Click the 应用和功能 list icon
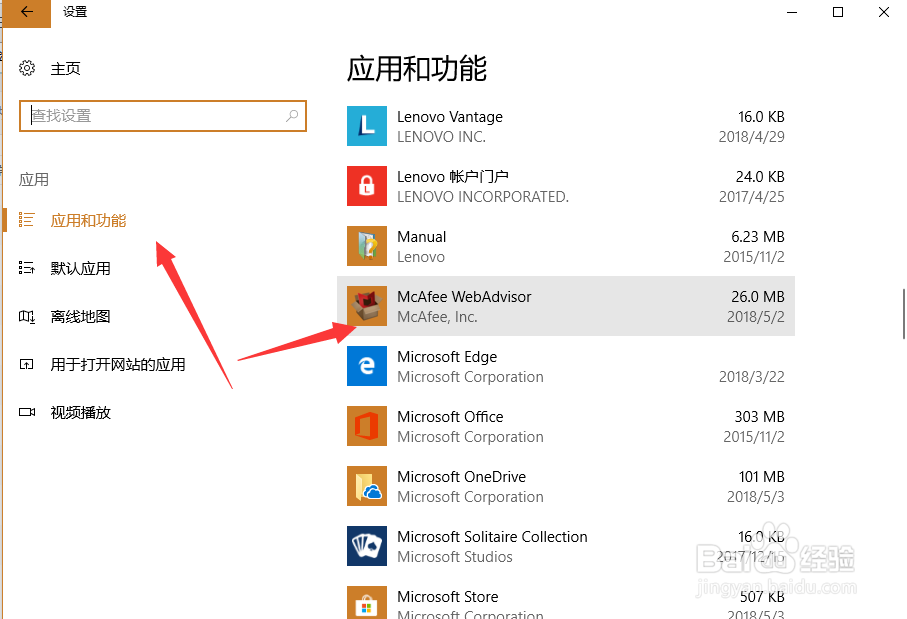Viewport: 907px width, 619px height. coord(27,220)
